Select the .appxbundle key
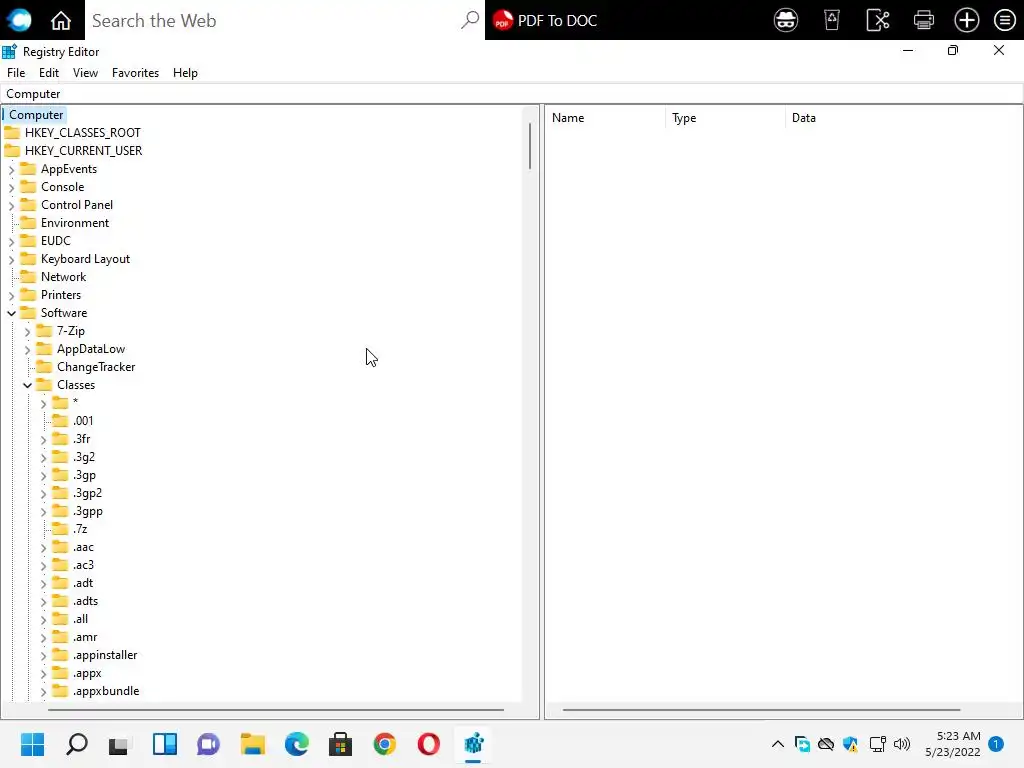 (x=106, y=691)
